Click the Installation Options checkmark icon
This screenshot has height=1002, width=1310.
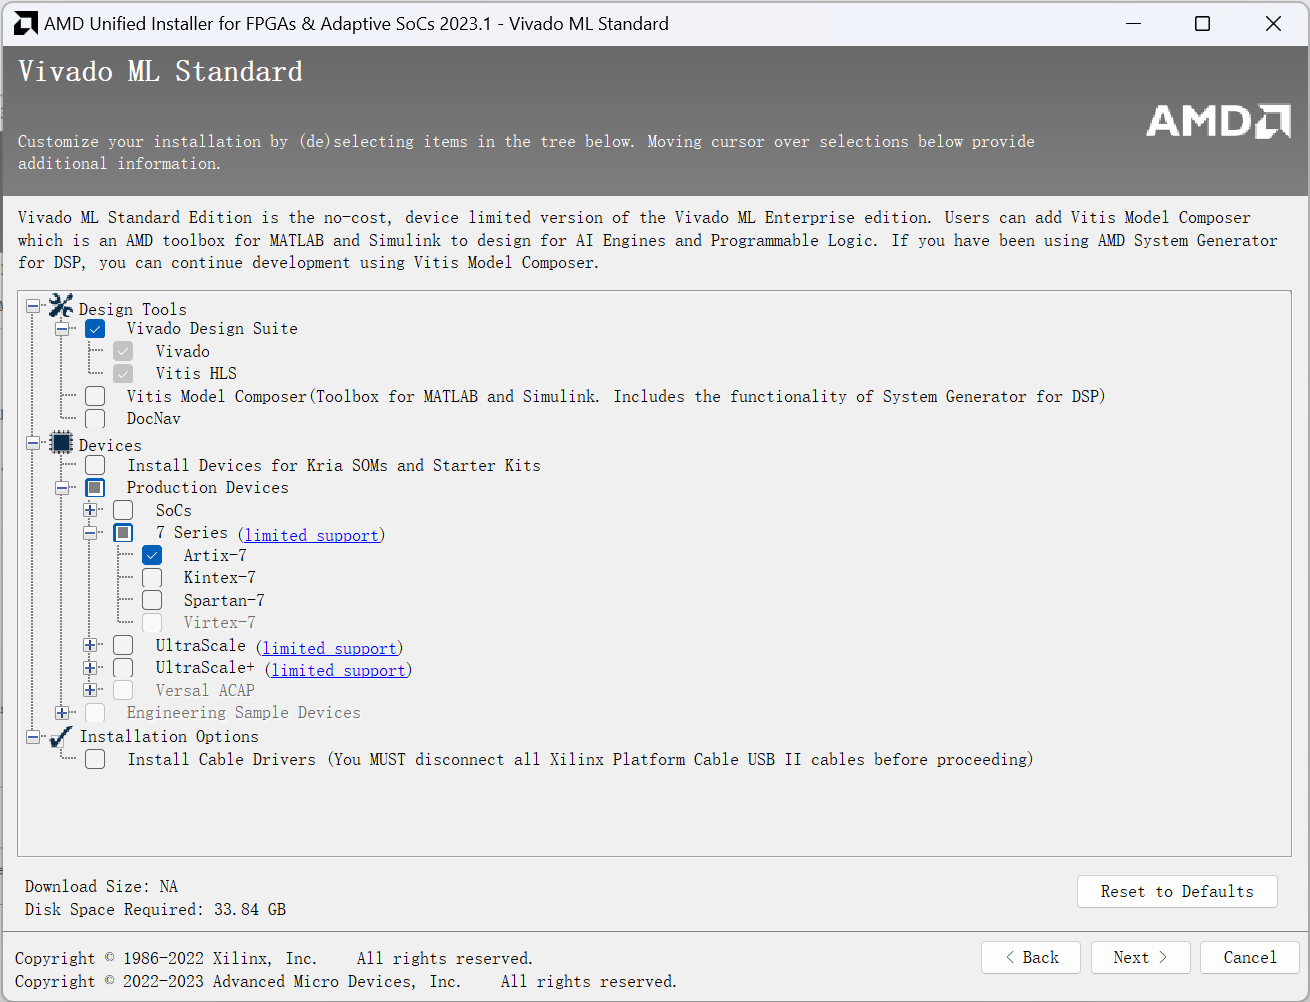(61, 736)
